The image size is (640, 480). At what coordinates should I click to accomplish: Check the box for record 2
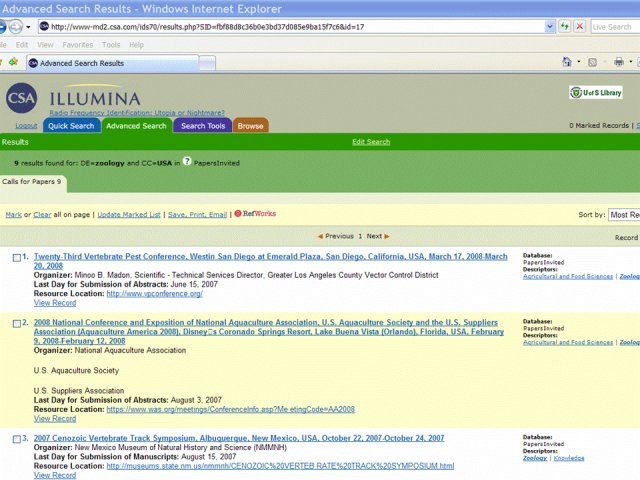(x=17, y=324)
